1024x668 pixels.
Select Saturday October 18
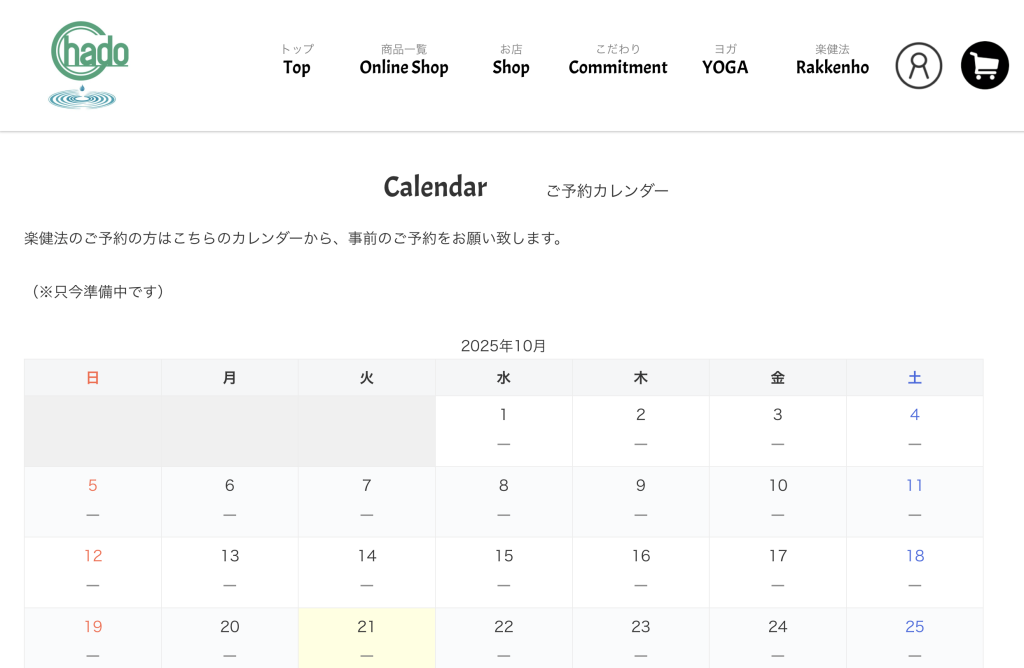pos(914,571)
